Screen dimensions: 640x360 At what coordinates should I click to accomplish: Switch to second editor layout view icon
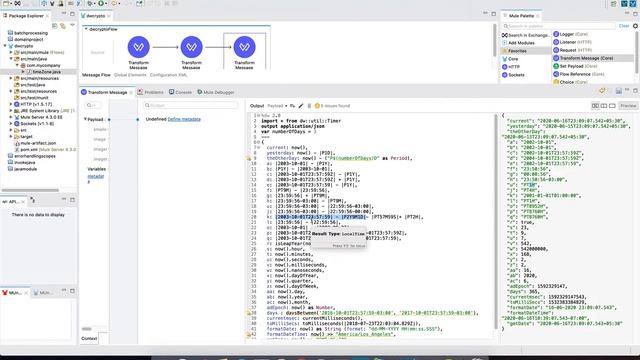pos(604,106)
